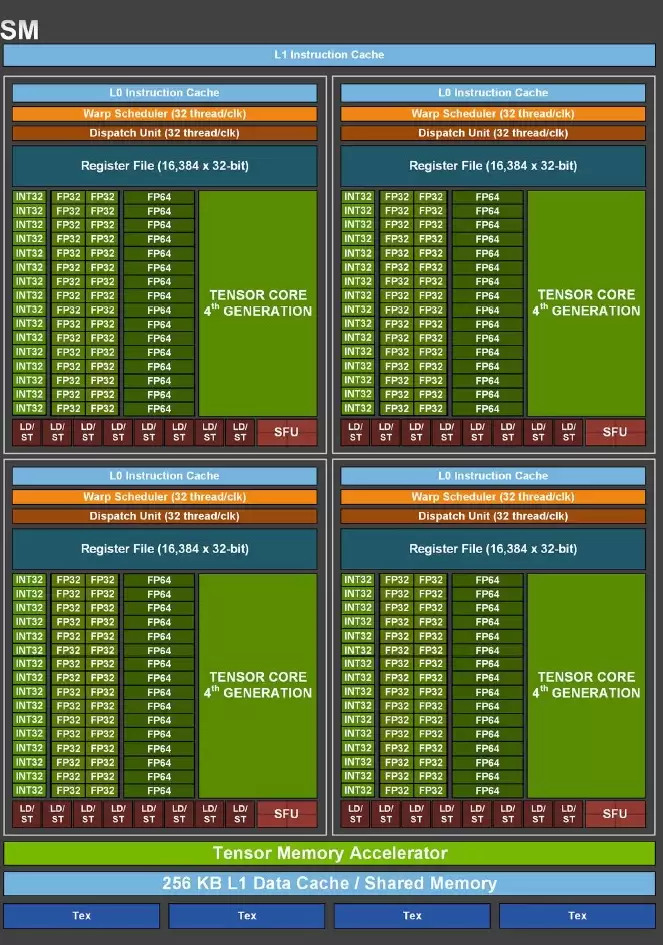This screenshot has height=945, width=663.
Task: Click the SFU block in the bottom-right partition
Action: 615,814
